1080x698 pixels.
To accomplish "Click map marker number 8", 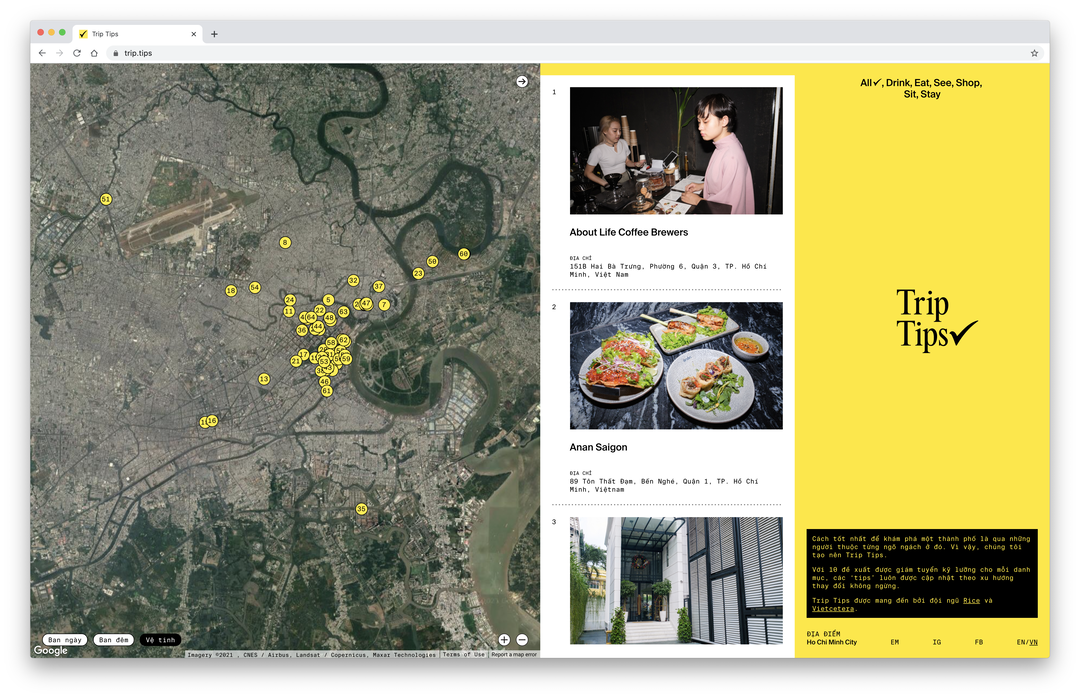I will (285, 243).
